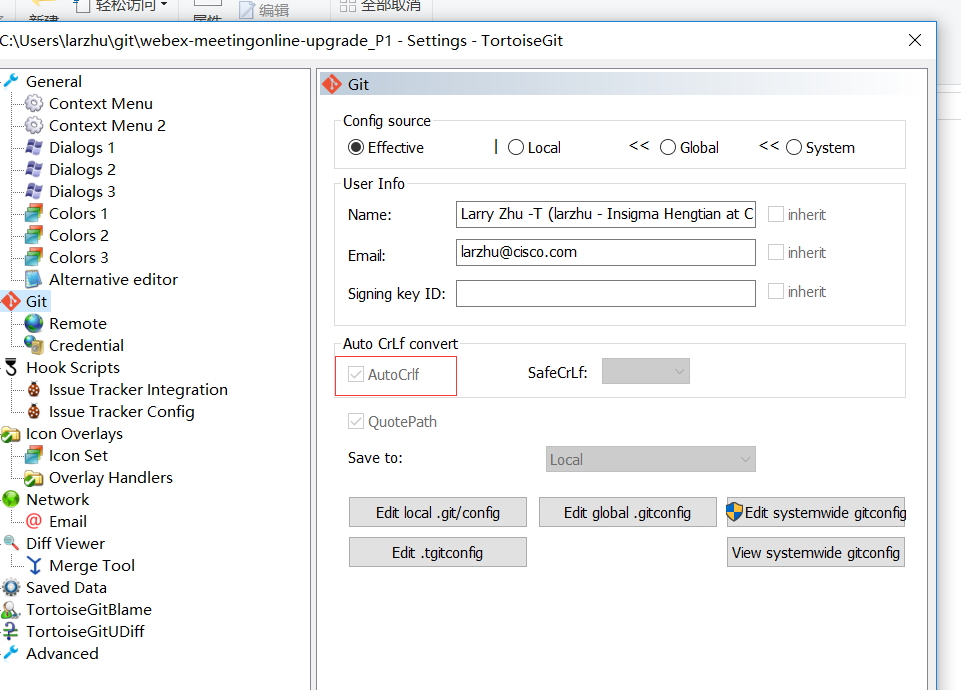Toggle the AutoCrlf checkbox
Screen dimensions: 961x690
[356, 374]
